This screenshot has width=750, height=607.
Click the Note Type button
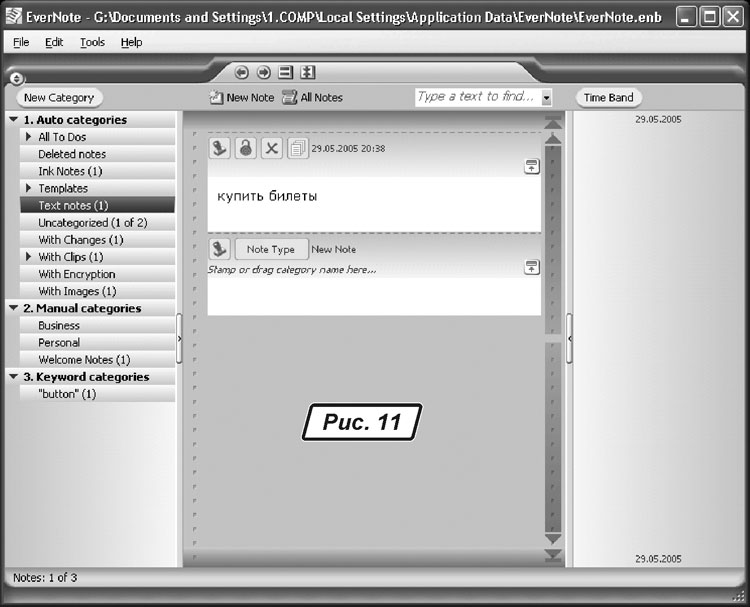(271, 249)
